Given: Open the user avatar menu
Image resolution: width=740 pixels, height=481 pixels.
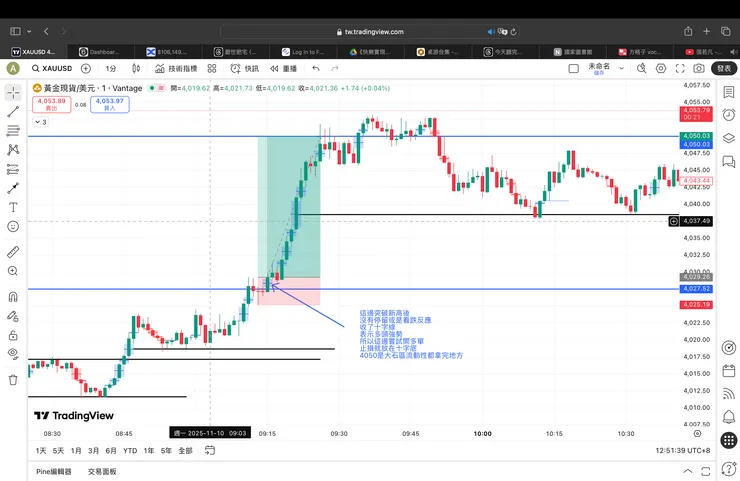Looking at the screenshot, I should (13, 68).
